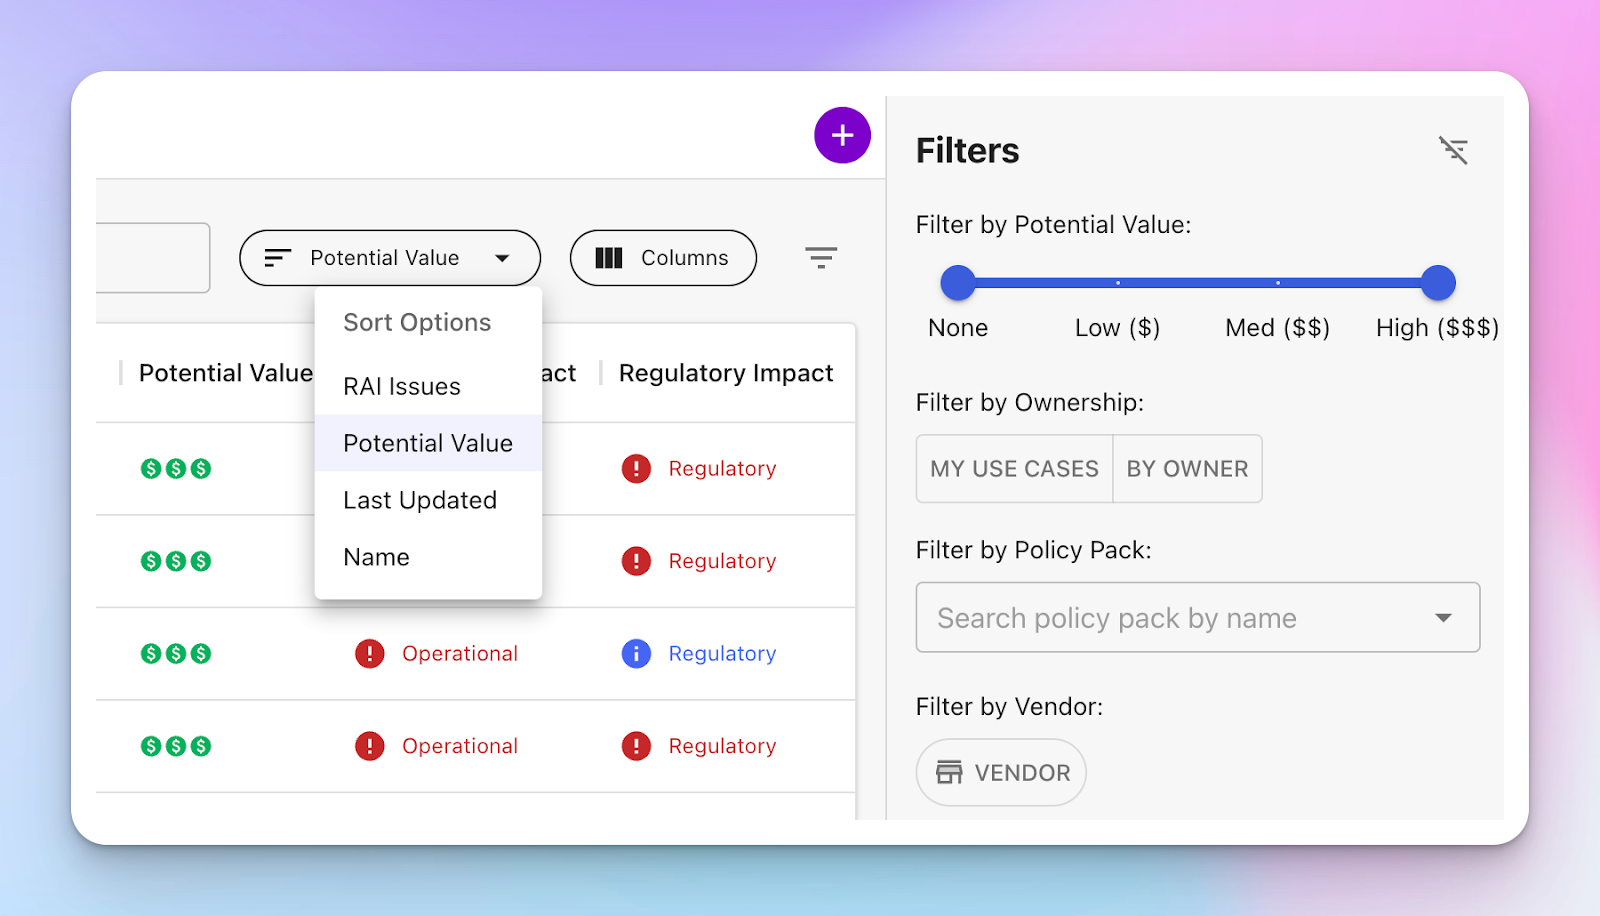
Task: Click the columns icon inside the Columns button
Action: pos(609,257)
